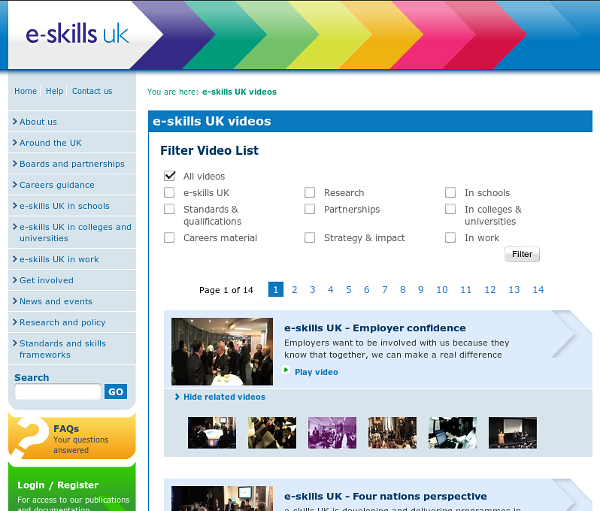Enable the Standards & qualifications checkbox
This screenshot has height=511, width=600.
170,209
